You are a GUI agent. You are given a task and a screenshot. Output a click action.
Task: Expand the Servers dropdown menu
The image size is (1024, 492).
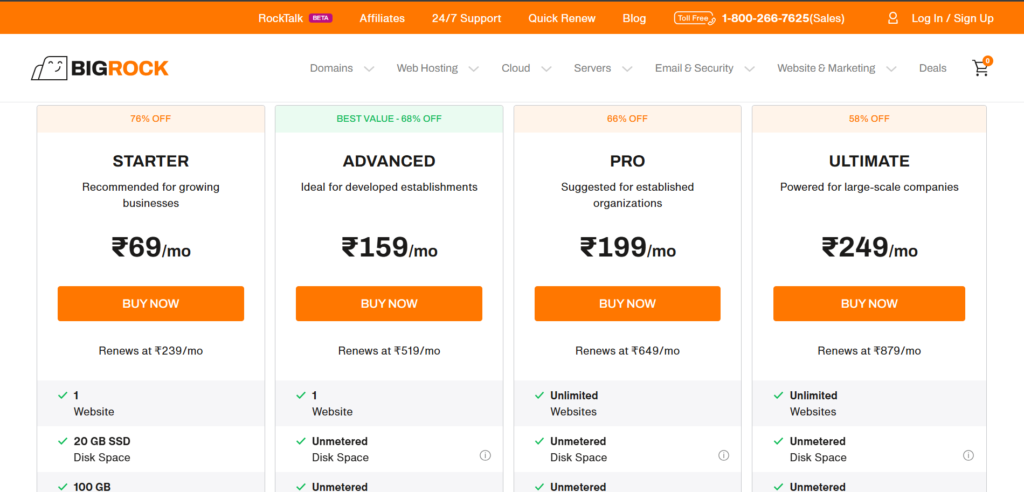point(603,68)
